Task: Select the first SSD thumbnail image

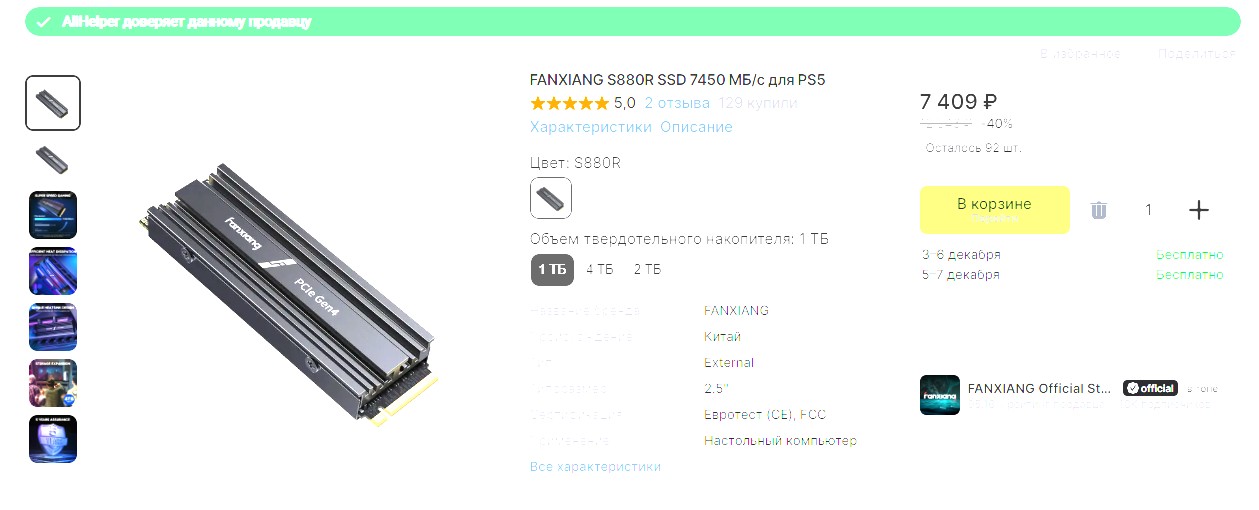Action: tap(53, 103)
